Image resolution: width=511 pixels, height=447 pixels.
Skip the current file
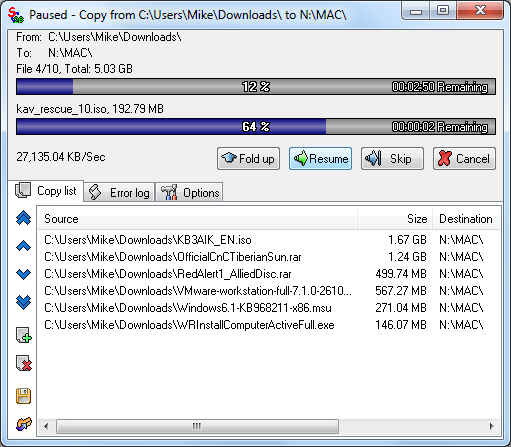click(x=392, y=159)
